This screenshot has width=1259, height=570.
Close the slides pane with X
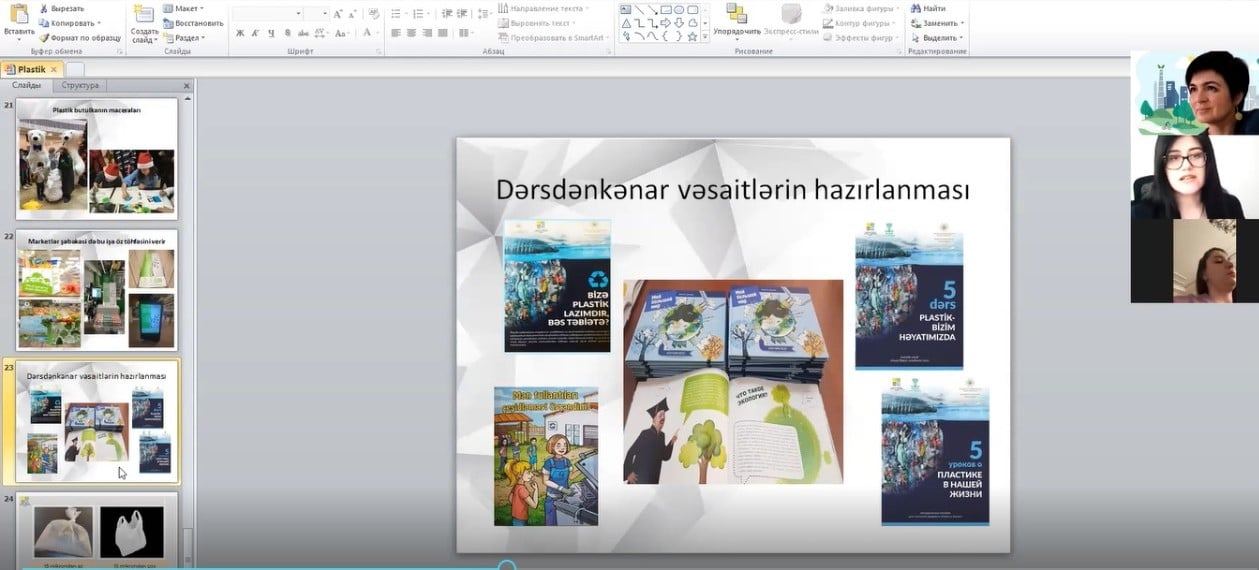pyautogui.click(x=186, y=86)
